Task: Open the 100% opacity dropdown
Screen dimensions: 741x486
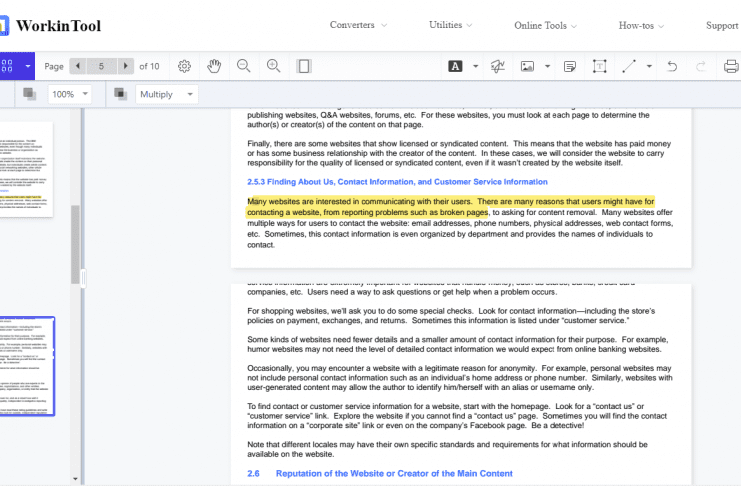Action: (x=69, y=94)
